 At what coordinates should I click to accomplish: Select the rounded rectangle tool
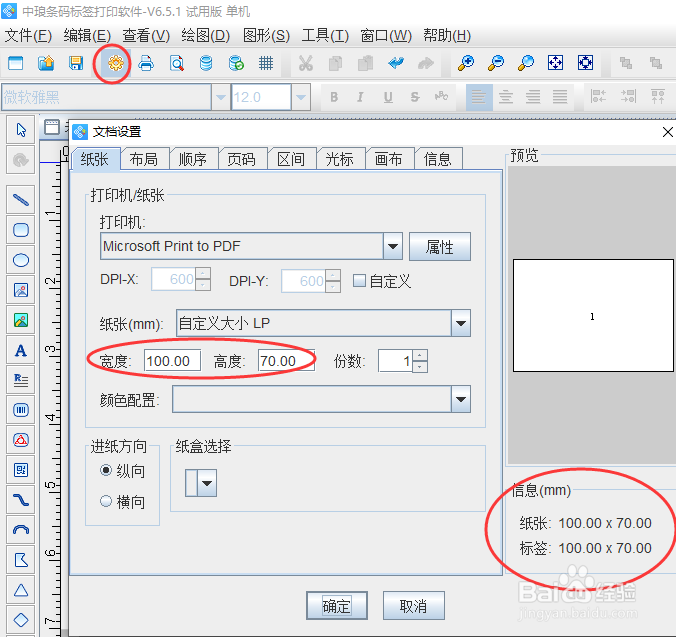point(21,230)
